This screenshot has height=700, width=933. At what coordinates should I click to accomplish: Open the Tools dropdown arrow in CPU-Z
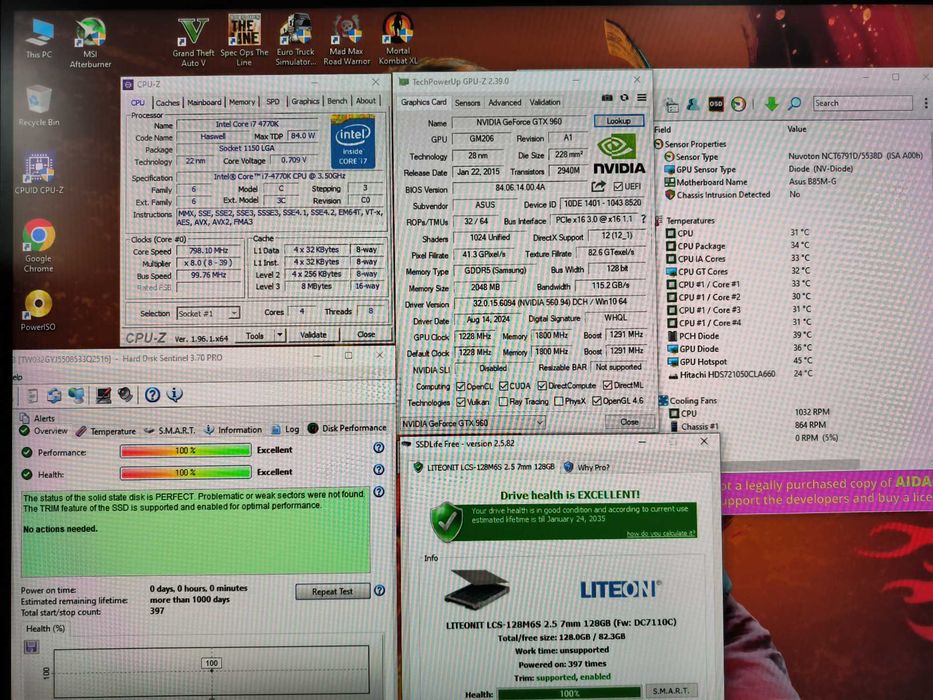[280, 335]
